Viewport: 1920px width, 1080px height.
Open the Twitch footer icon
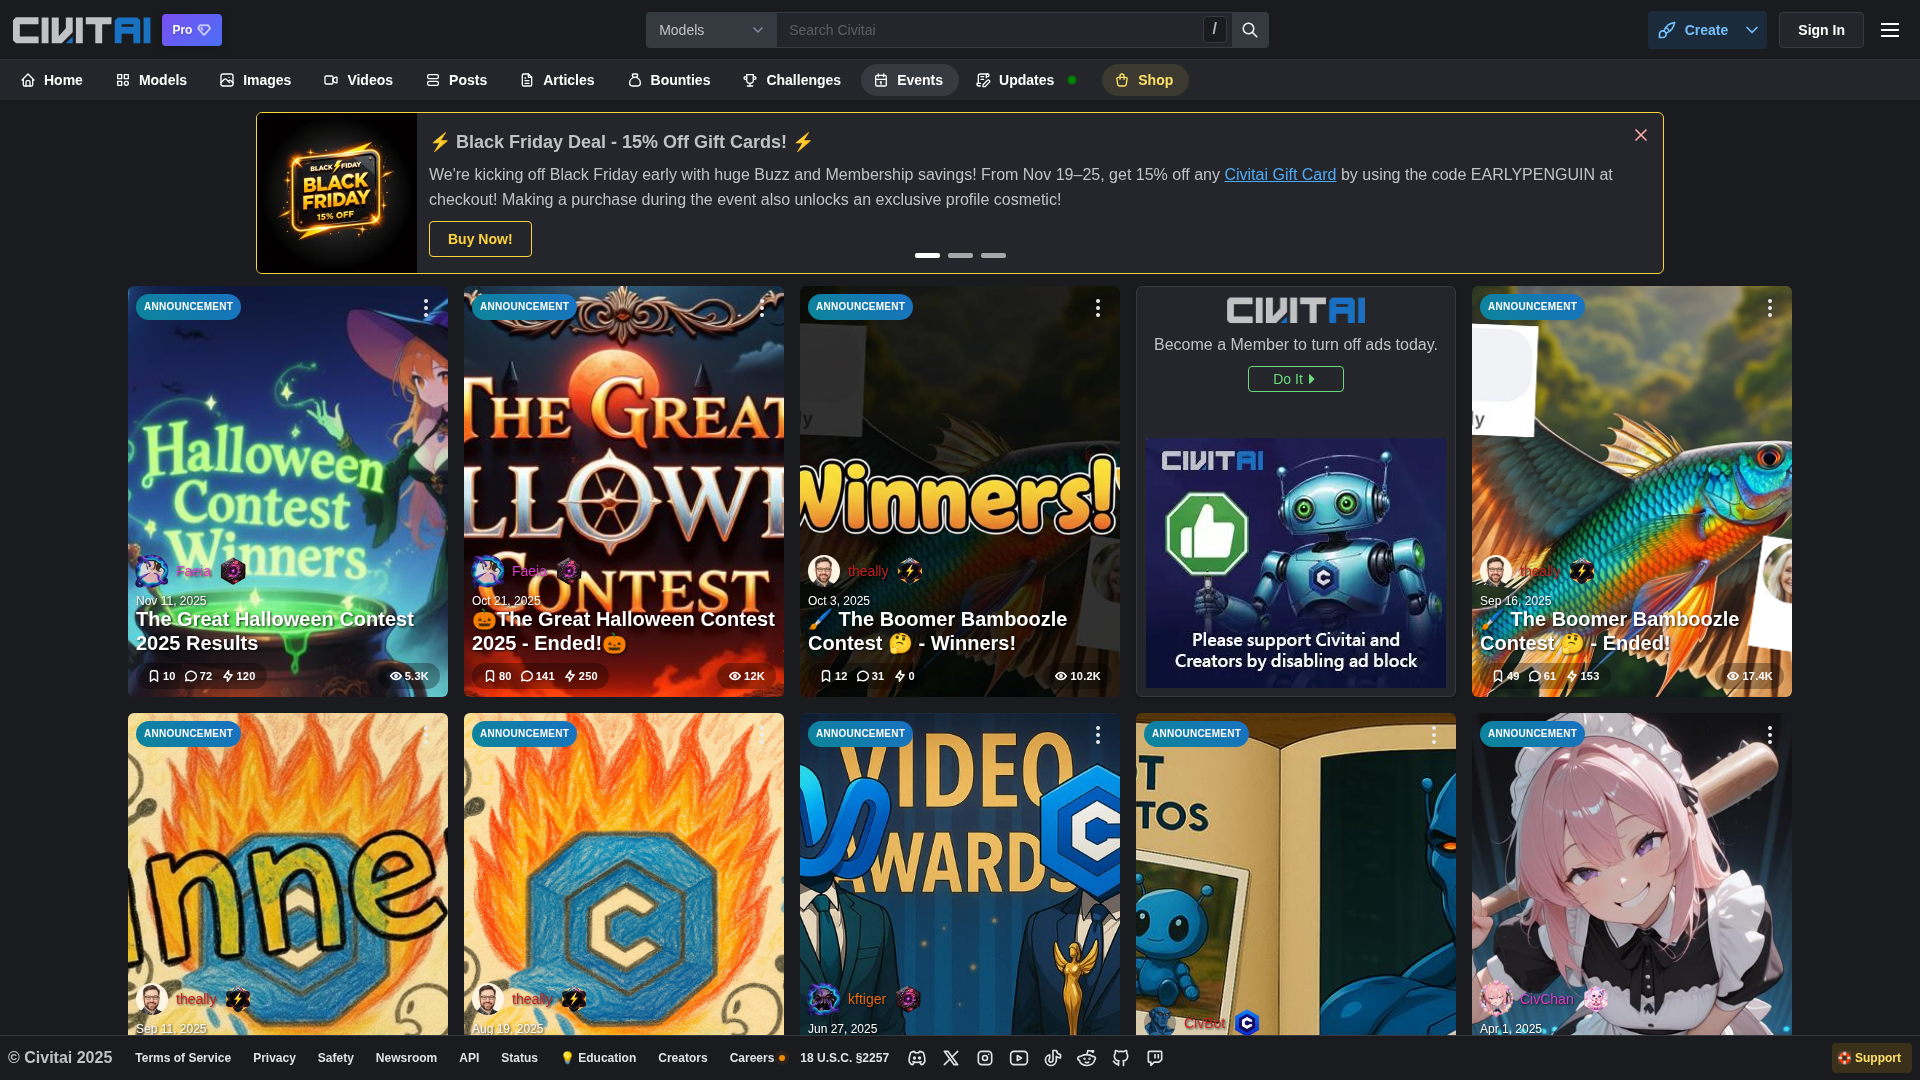1155,1058
